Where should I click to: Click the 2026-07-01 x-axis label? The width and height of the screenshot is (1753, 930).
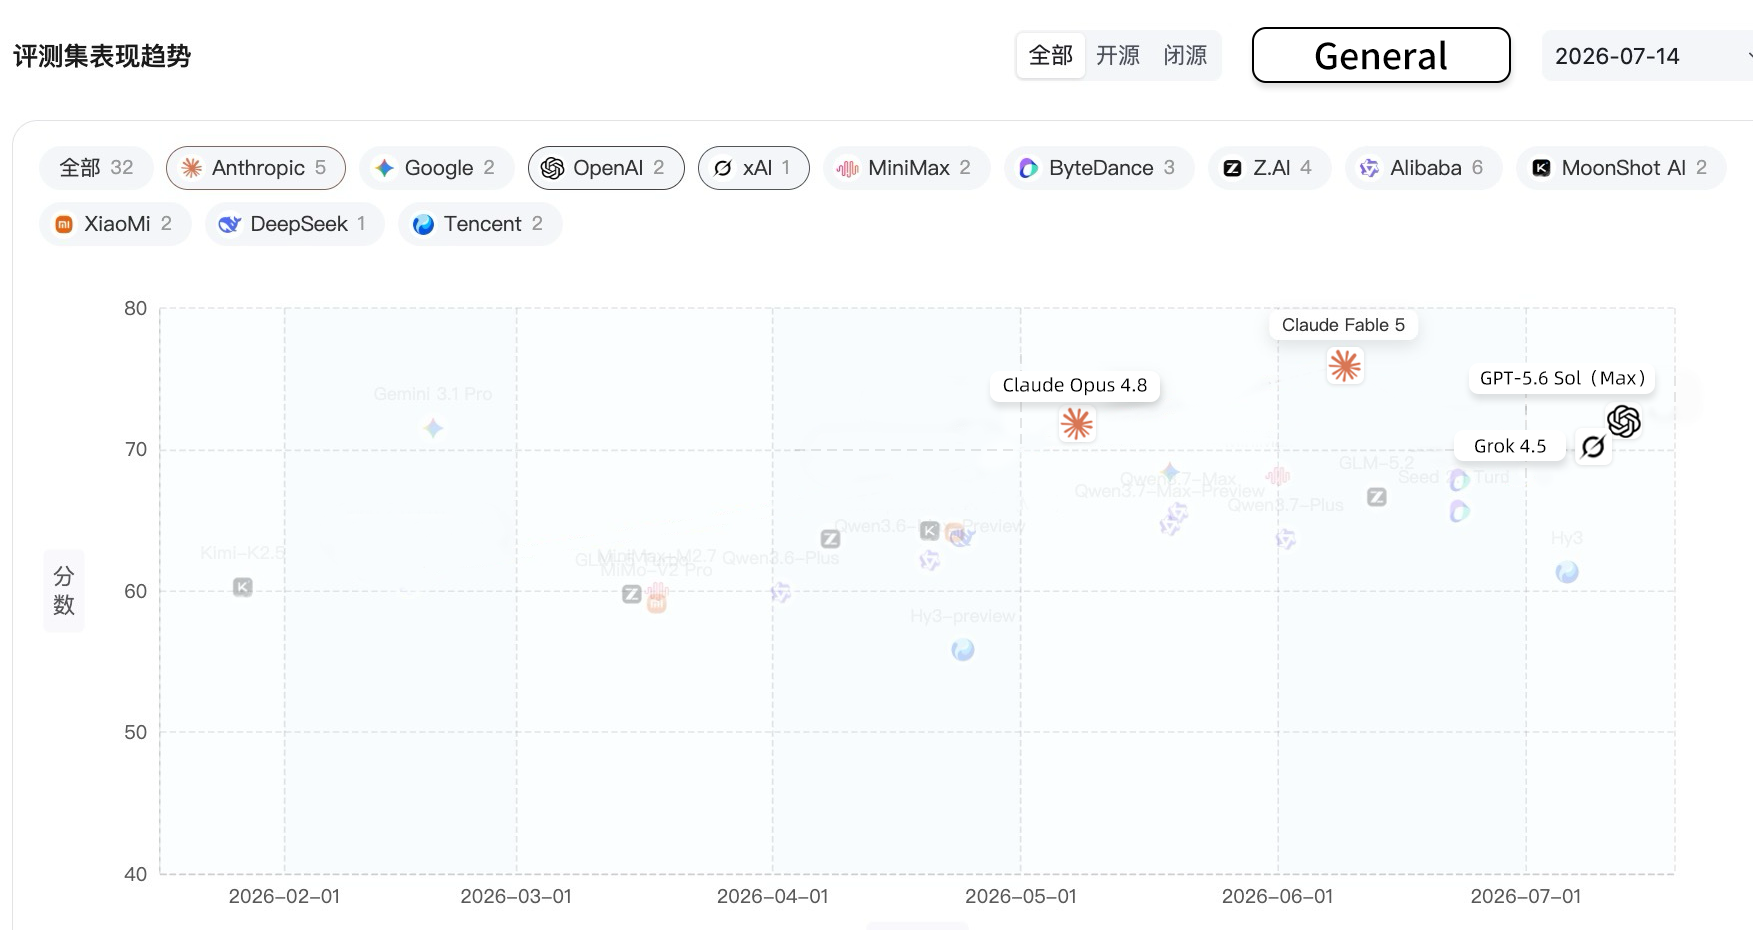click(x=1526, y=896)
